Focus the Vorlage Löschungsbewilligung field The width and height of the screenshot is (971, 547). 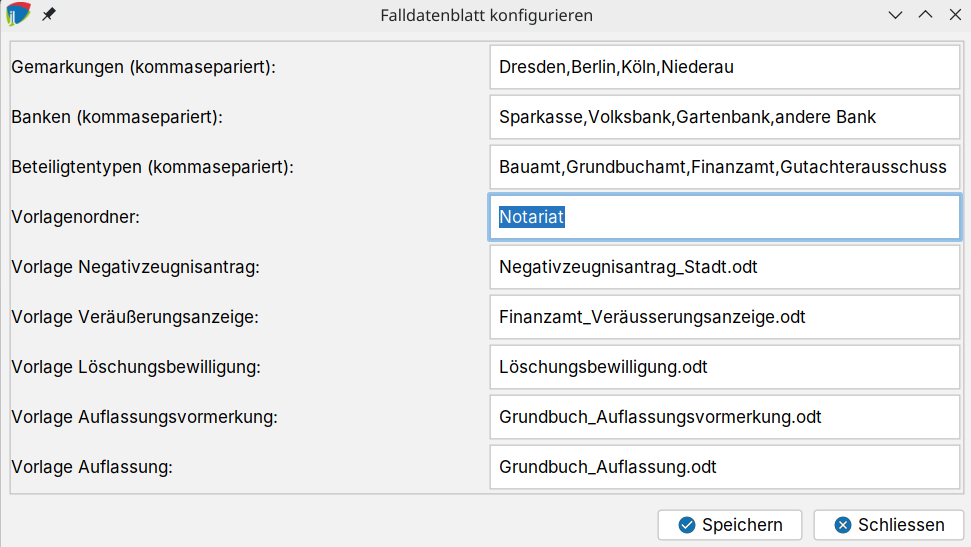[x=725, y=367]
